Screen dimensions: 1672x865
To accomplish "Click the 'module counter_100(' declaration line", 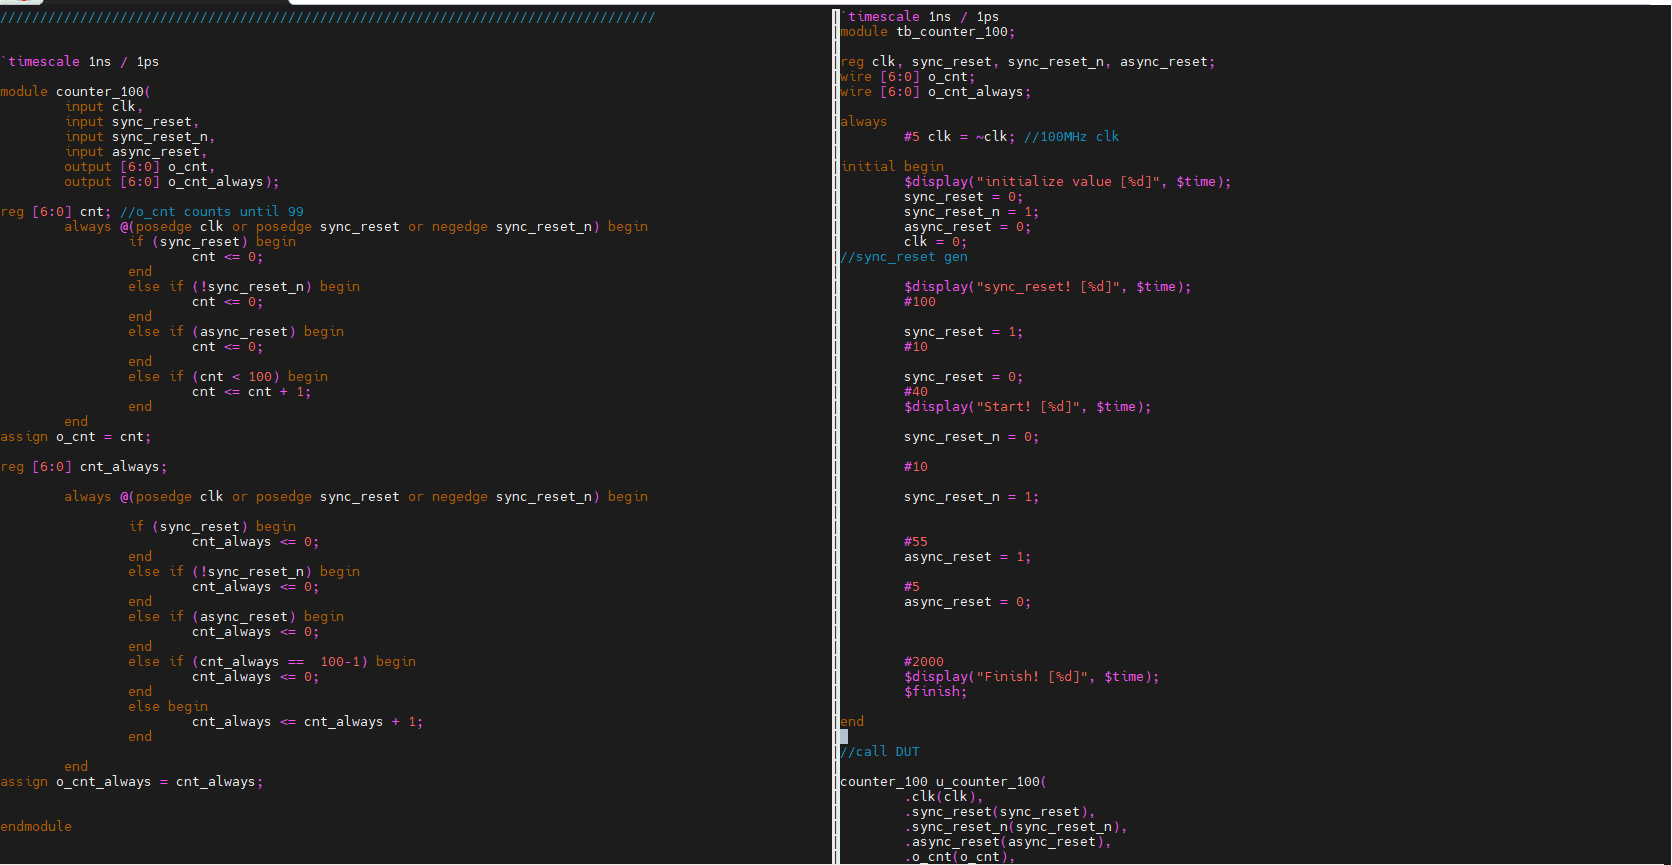I will 76,92.
